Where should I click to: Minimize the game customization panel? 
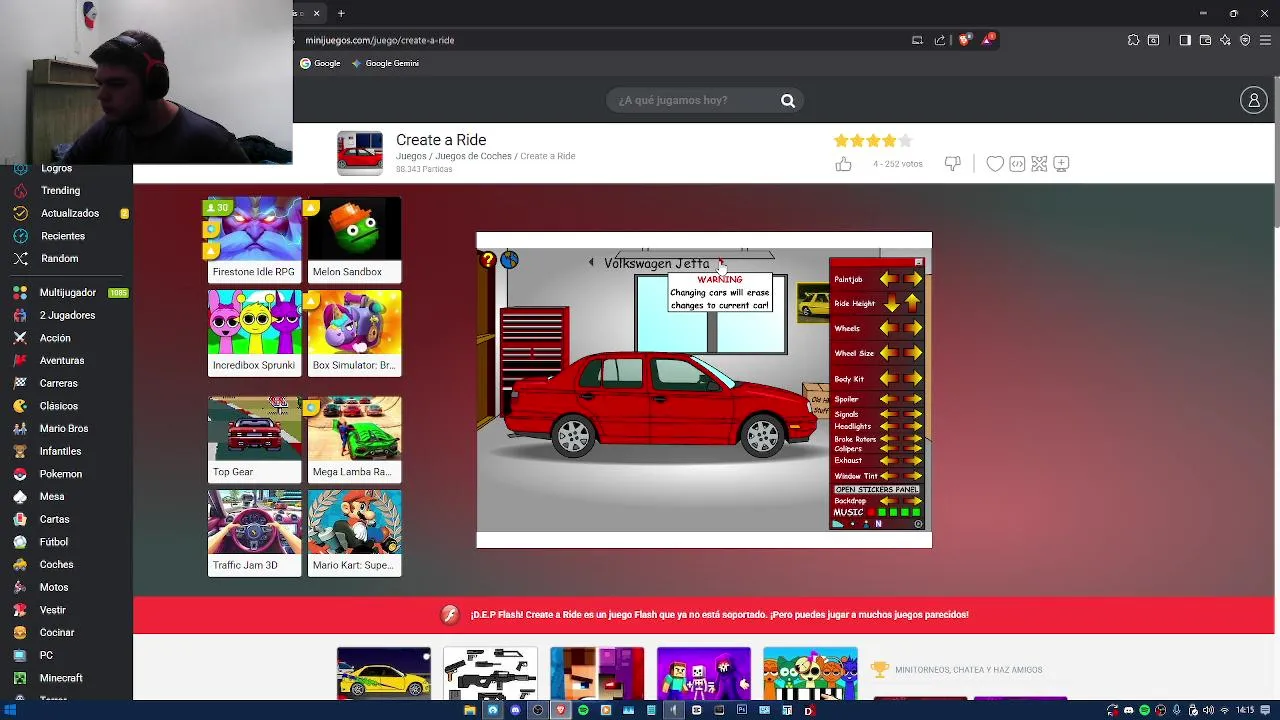coord(919,262)
